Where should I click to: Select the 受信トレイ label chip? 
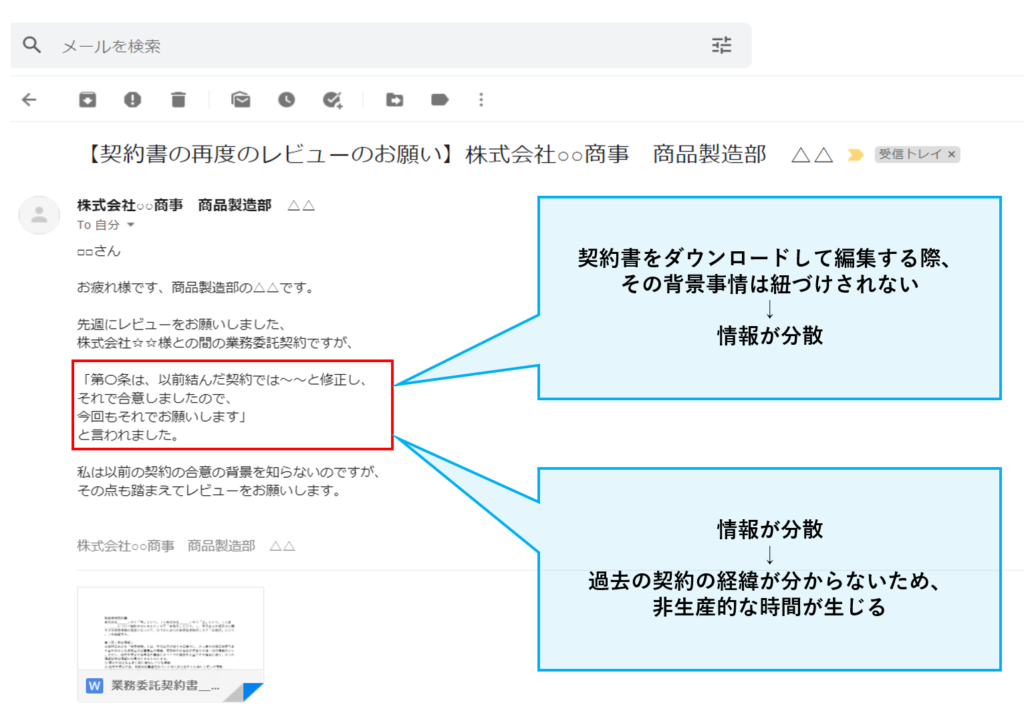coord(910,154)
